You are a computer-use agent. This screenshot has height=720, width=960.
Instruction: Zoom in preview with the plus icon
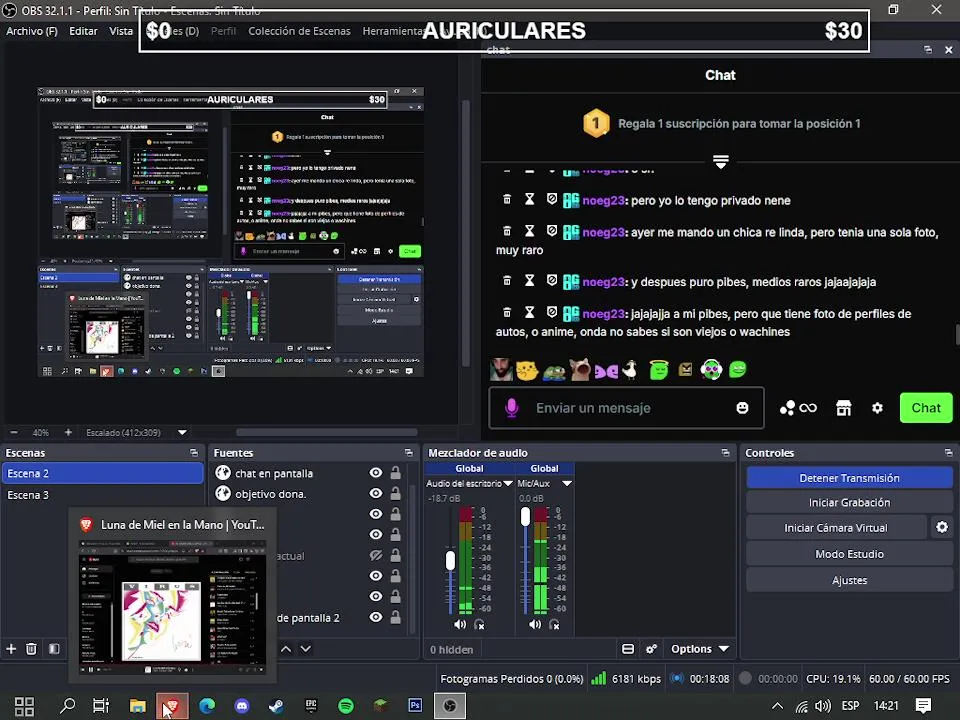(68, 432)
